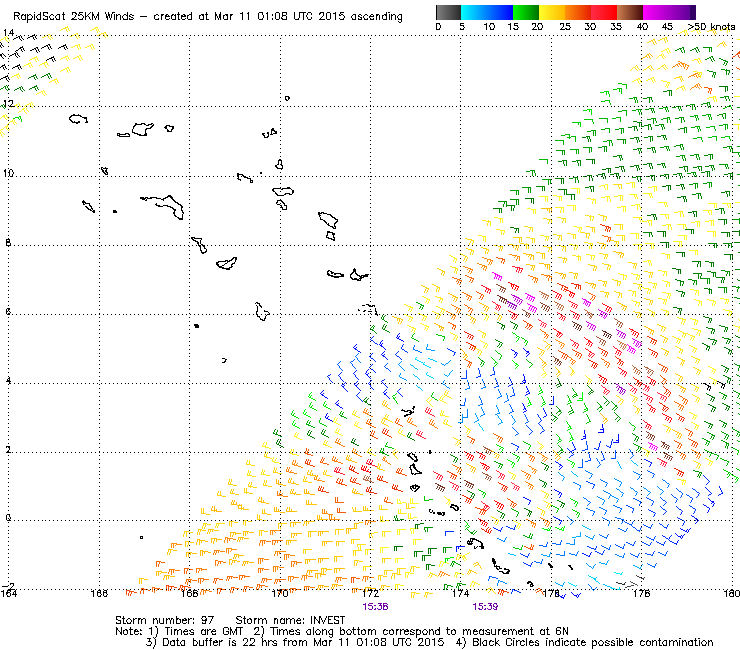Click the '12' latitude axis label
The width and height of the screenshot is (740, 650).
[8, 103]
